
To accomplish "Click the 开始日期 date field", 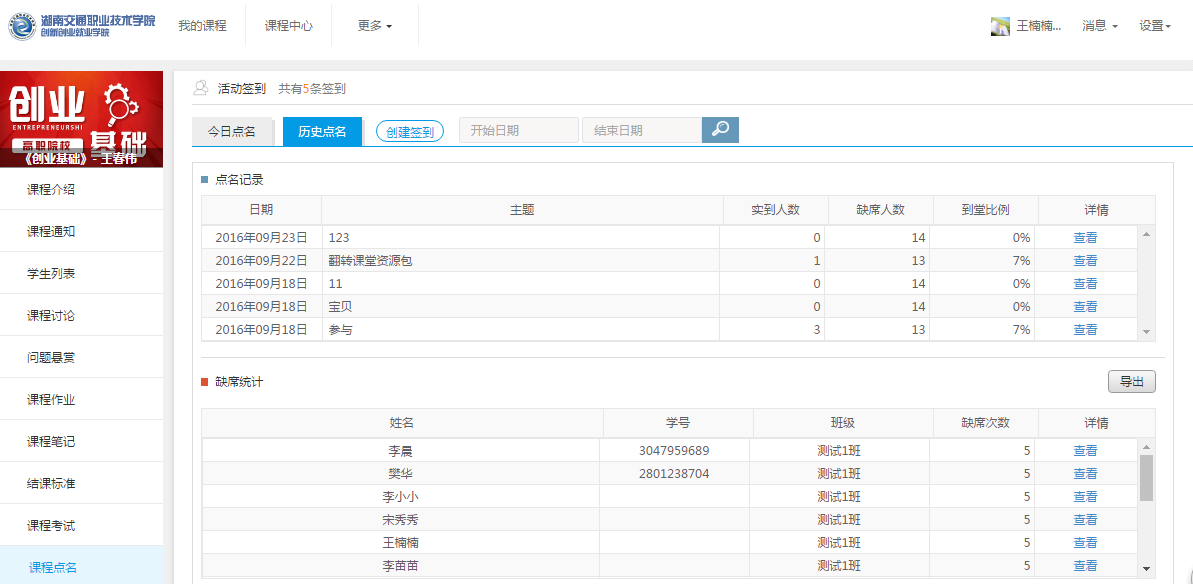I will click(518, 130).
